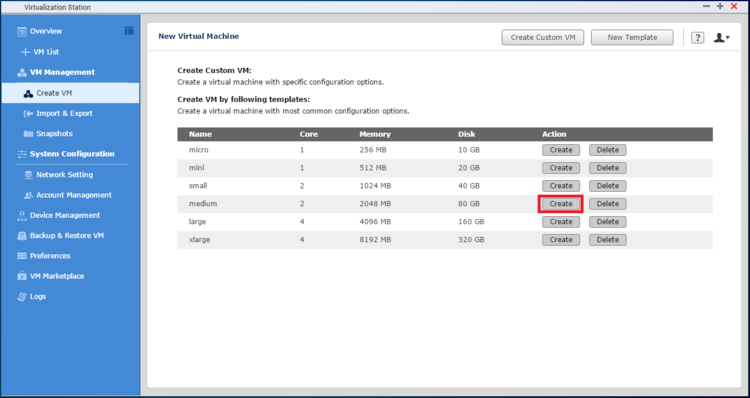Open Network Setting page

[65, 175]
